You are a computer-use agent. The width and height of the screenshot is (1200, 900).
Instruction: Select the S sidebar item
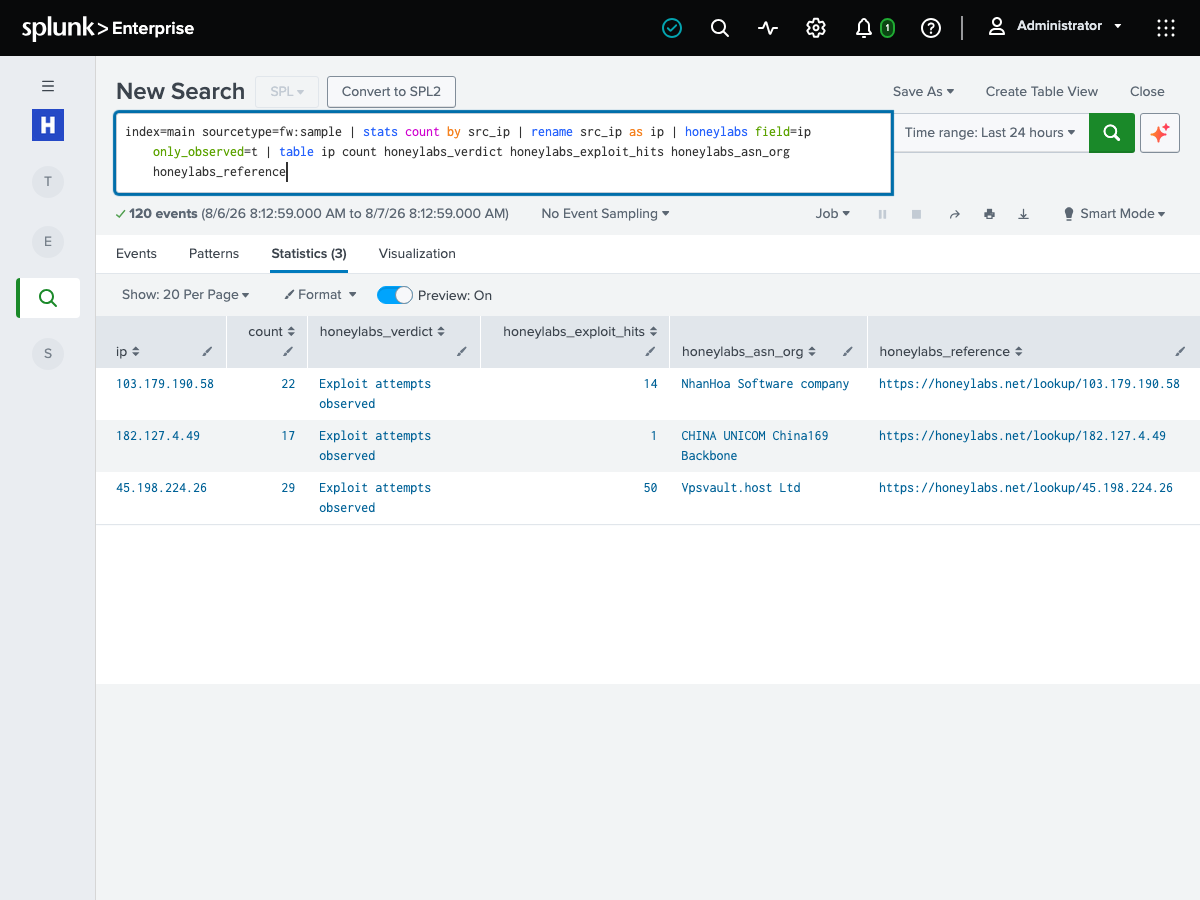(48, 353)
